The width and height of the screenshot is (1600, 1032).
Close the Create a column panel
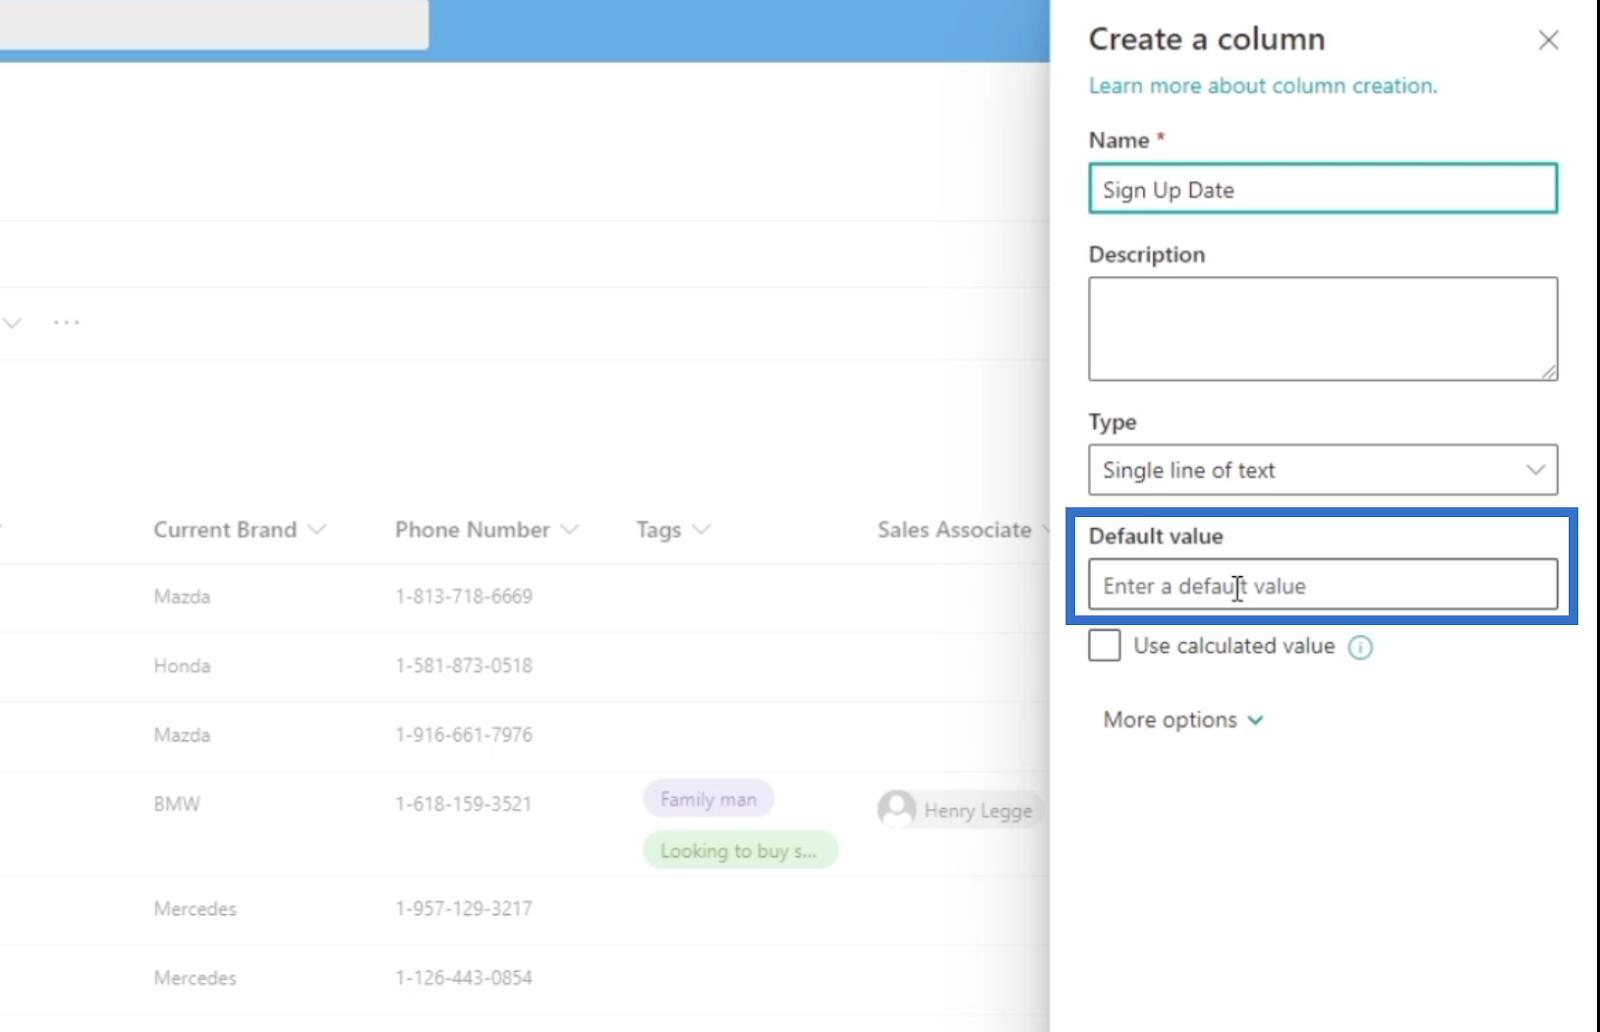point(1548,40)
